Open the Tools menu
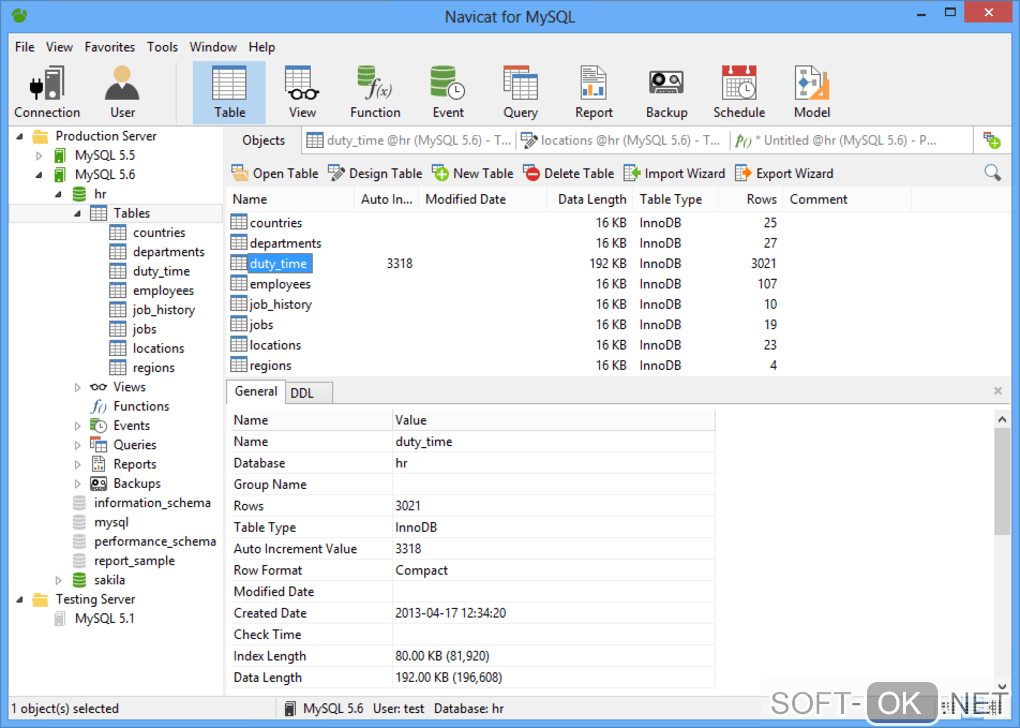 pos(162,47)
